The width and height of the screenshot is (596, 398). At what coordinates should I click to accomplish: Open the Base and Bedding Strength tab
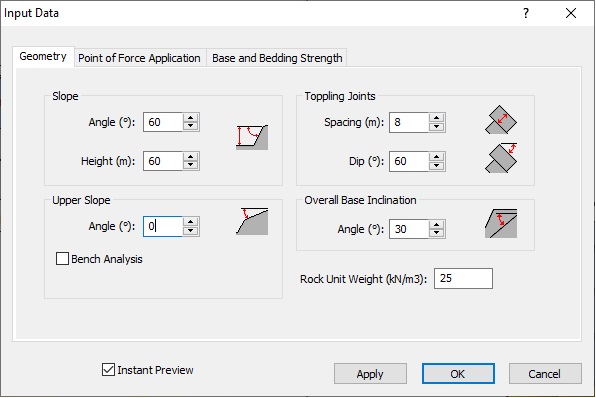(277, 58)
